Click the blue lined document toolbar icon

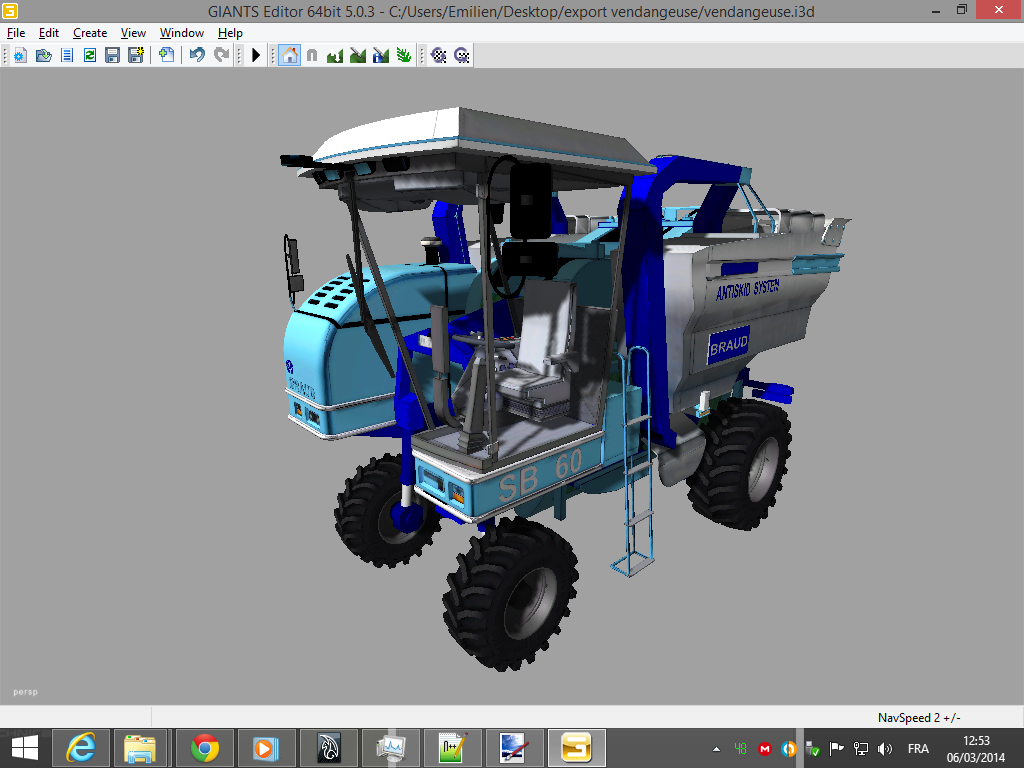tap(67, 56)
